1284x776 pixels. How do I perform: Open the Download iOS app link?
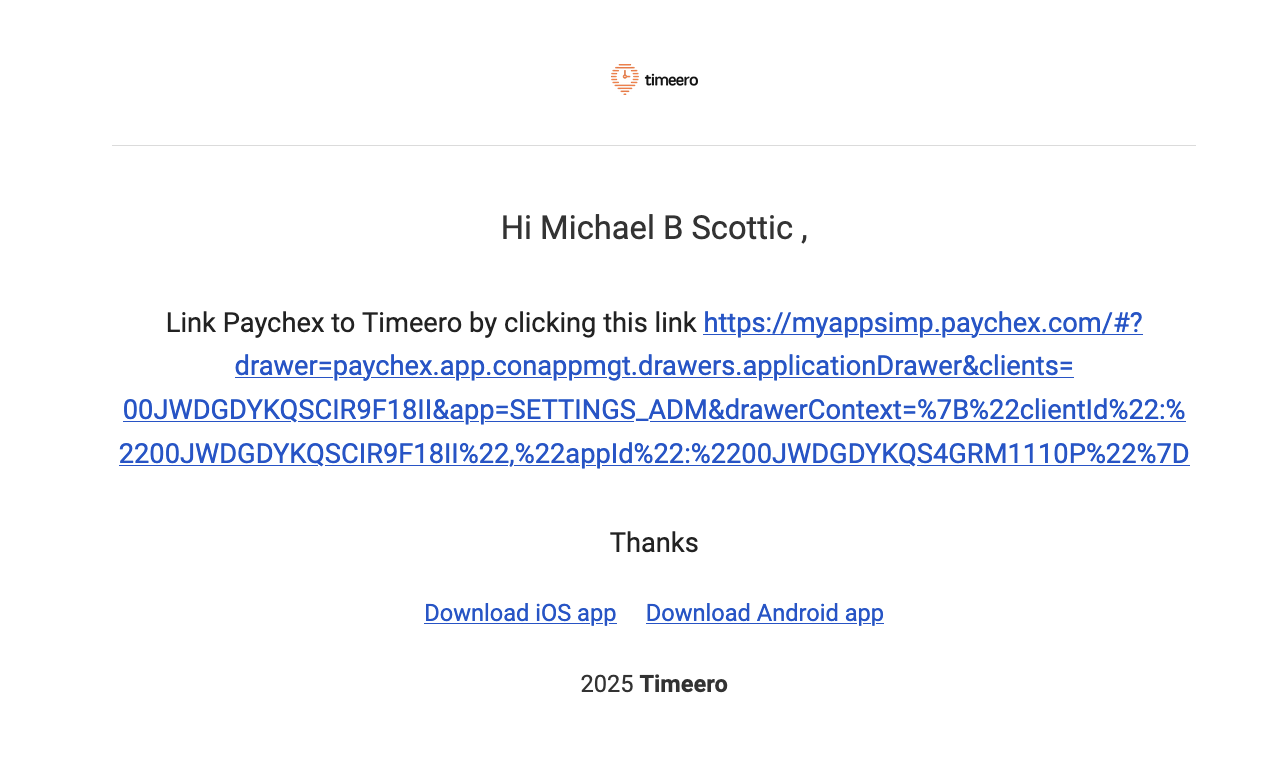point(520,613)
